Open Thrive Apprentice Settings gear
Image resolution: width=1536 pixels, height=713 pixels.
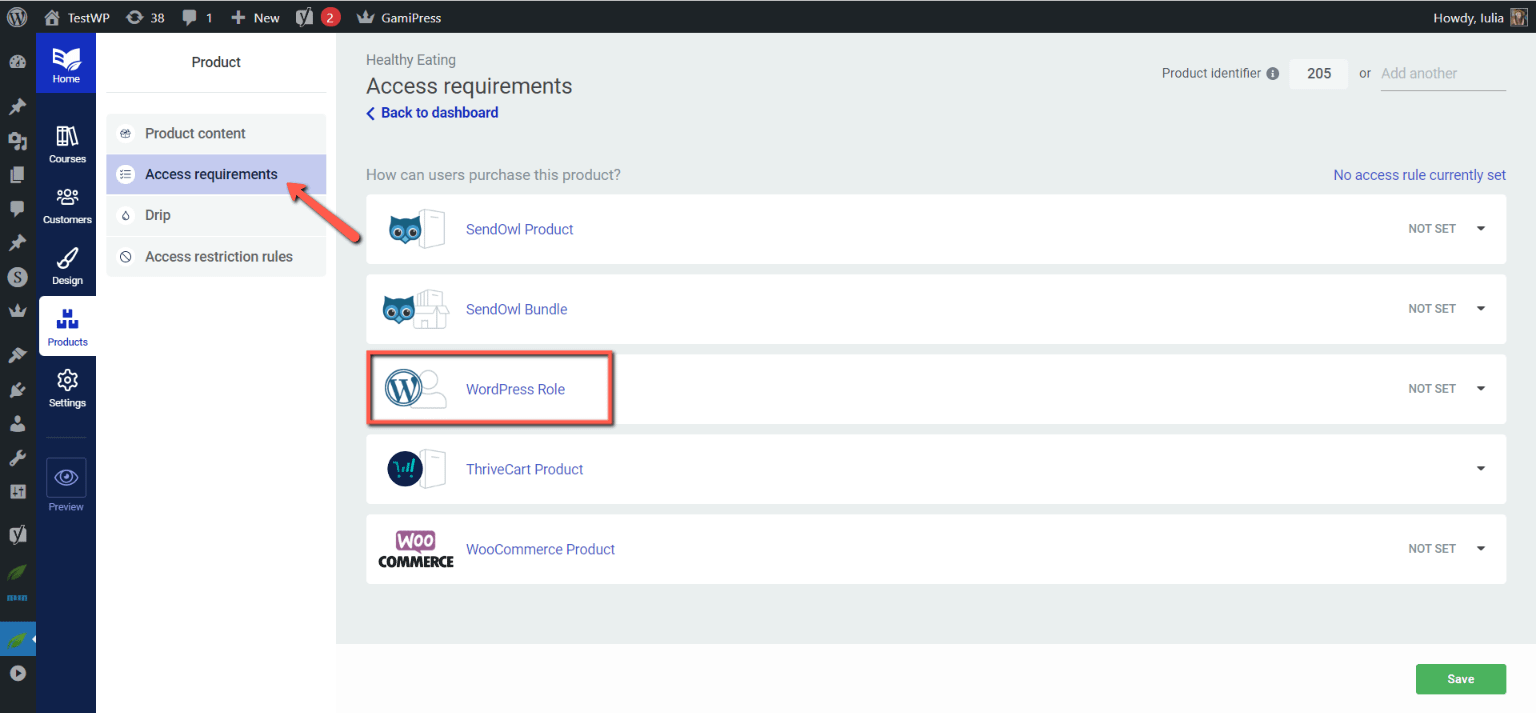tap(67, 389)
